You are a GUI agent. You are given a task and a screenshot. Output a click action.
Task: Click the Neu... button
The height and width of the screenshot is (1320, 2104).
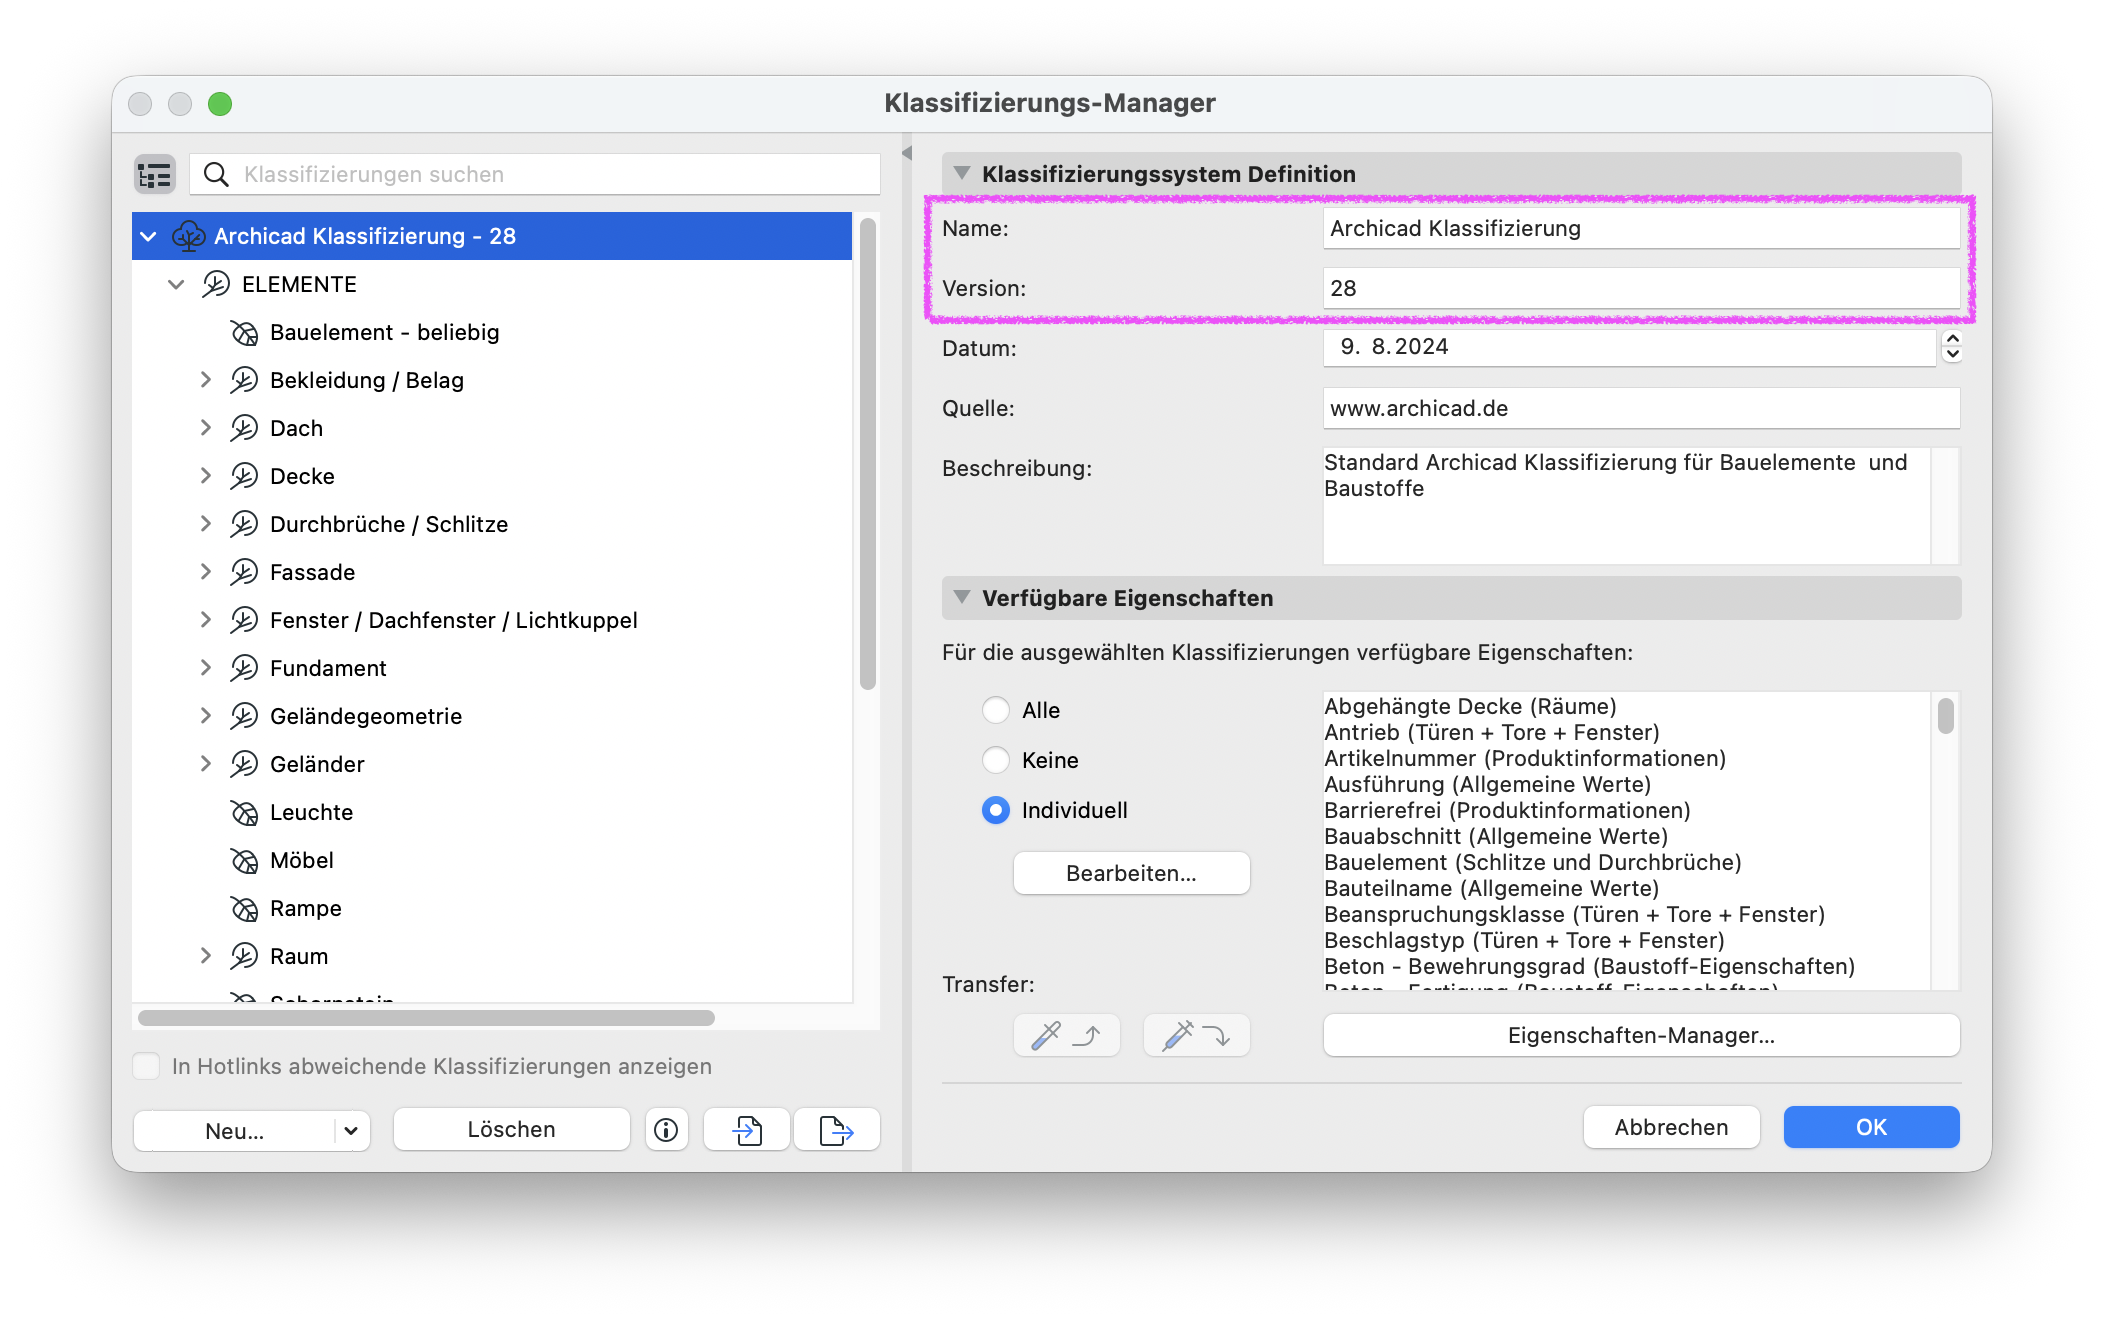[235, 1131]
